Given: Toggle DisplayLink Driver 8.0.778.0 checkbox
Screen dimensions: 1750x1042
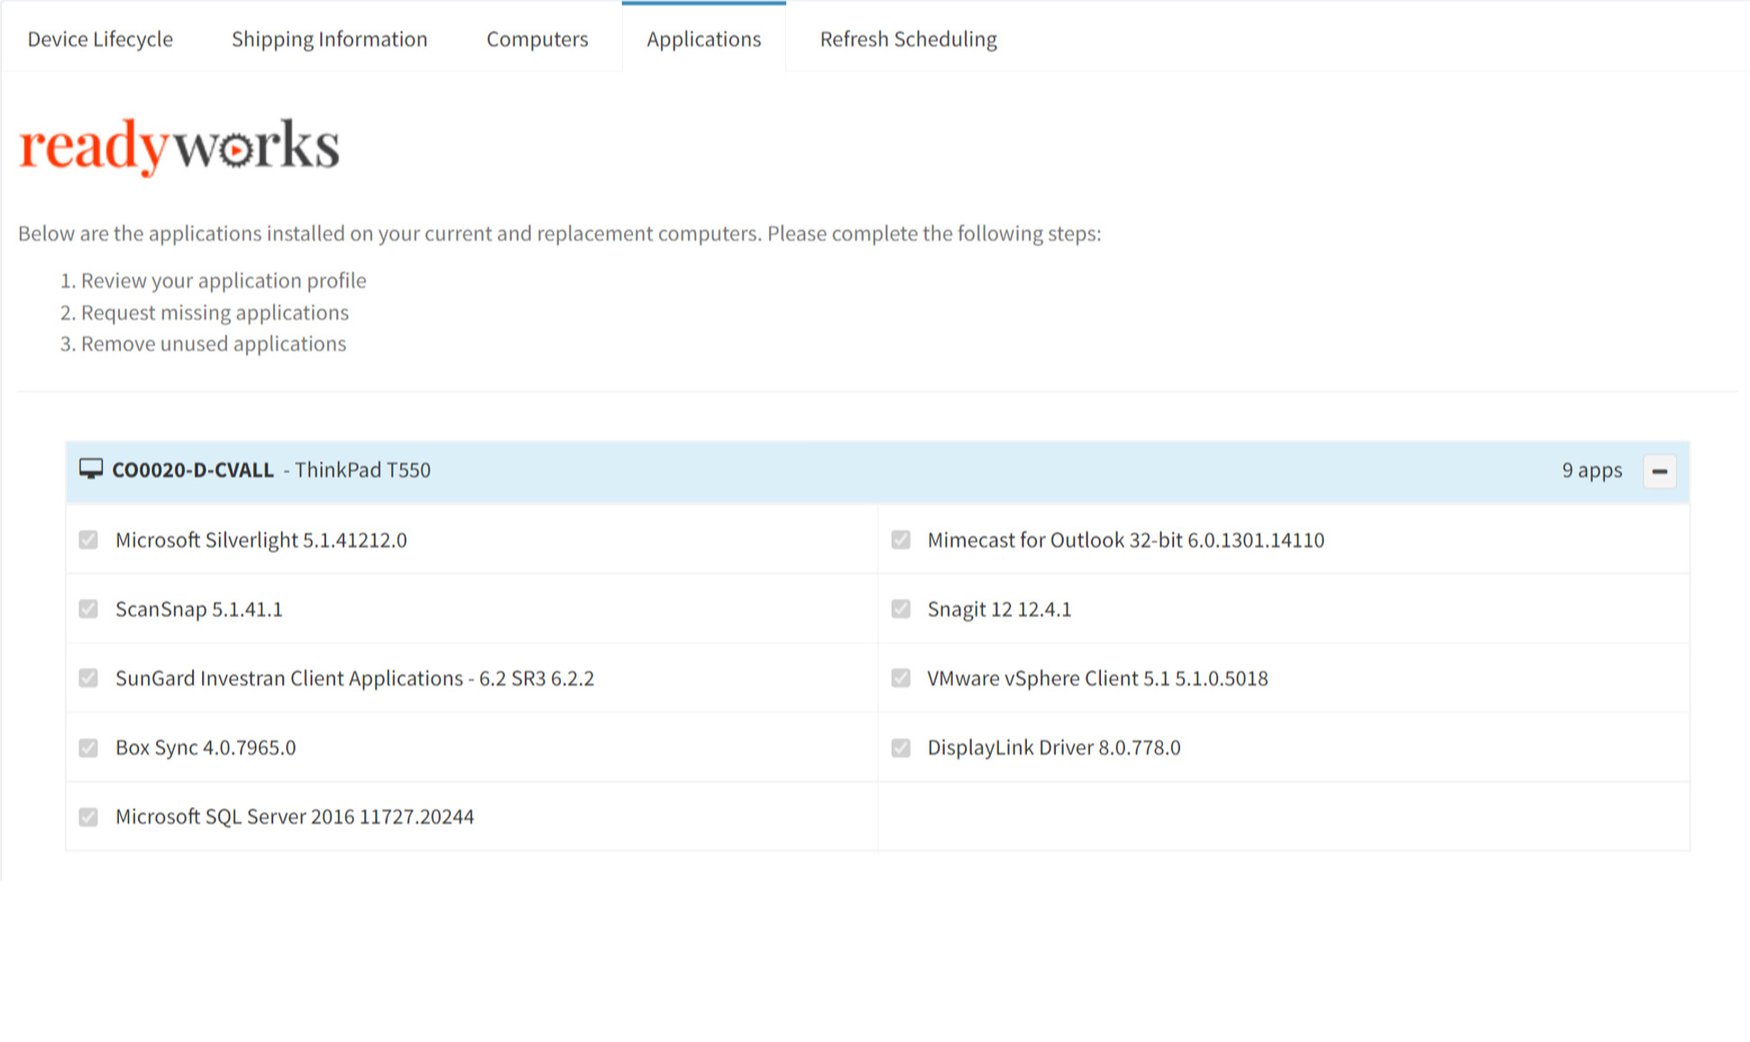Looking at the screenshot, I should point(901,748).
